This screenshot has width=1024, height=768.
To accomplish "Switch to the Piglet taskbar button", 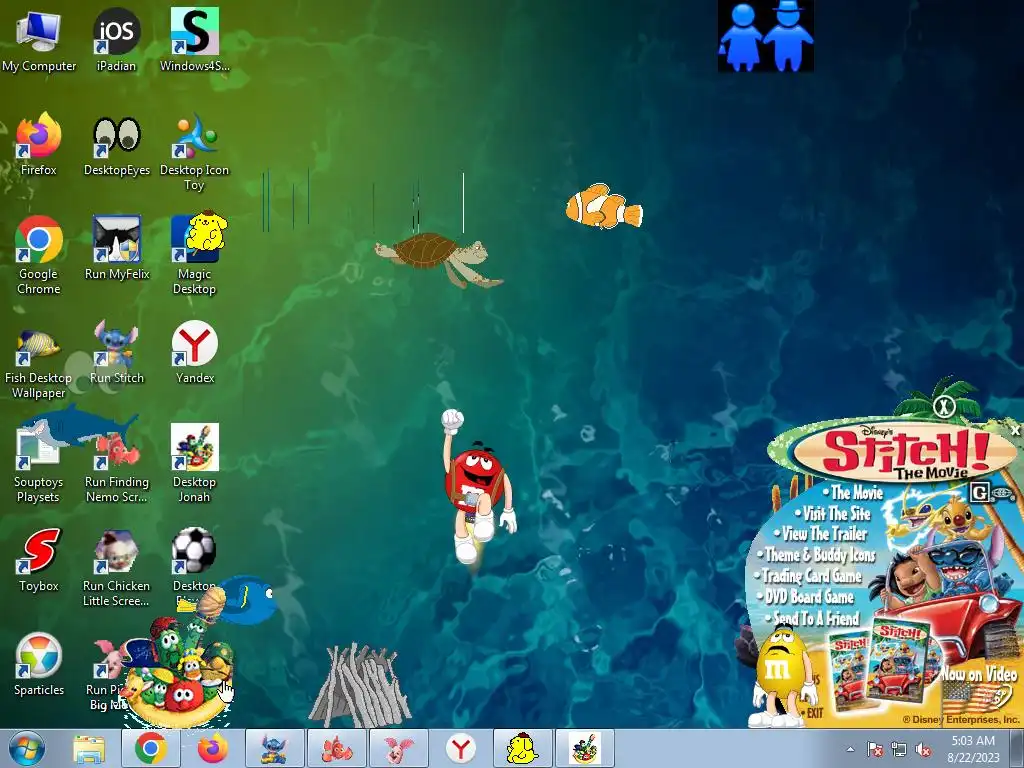I will (398, 748).
